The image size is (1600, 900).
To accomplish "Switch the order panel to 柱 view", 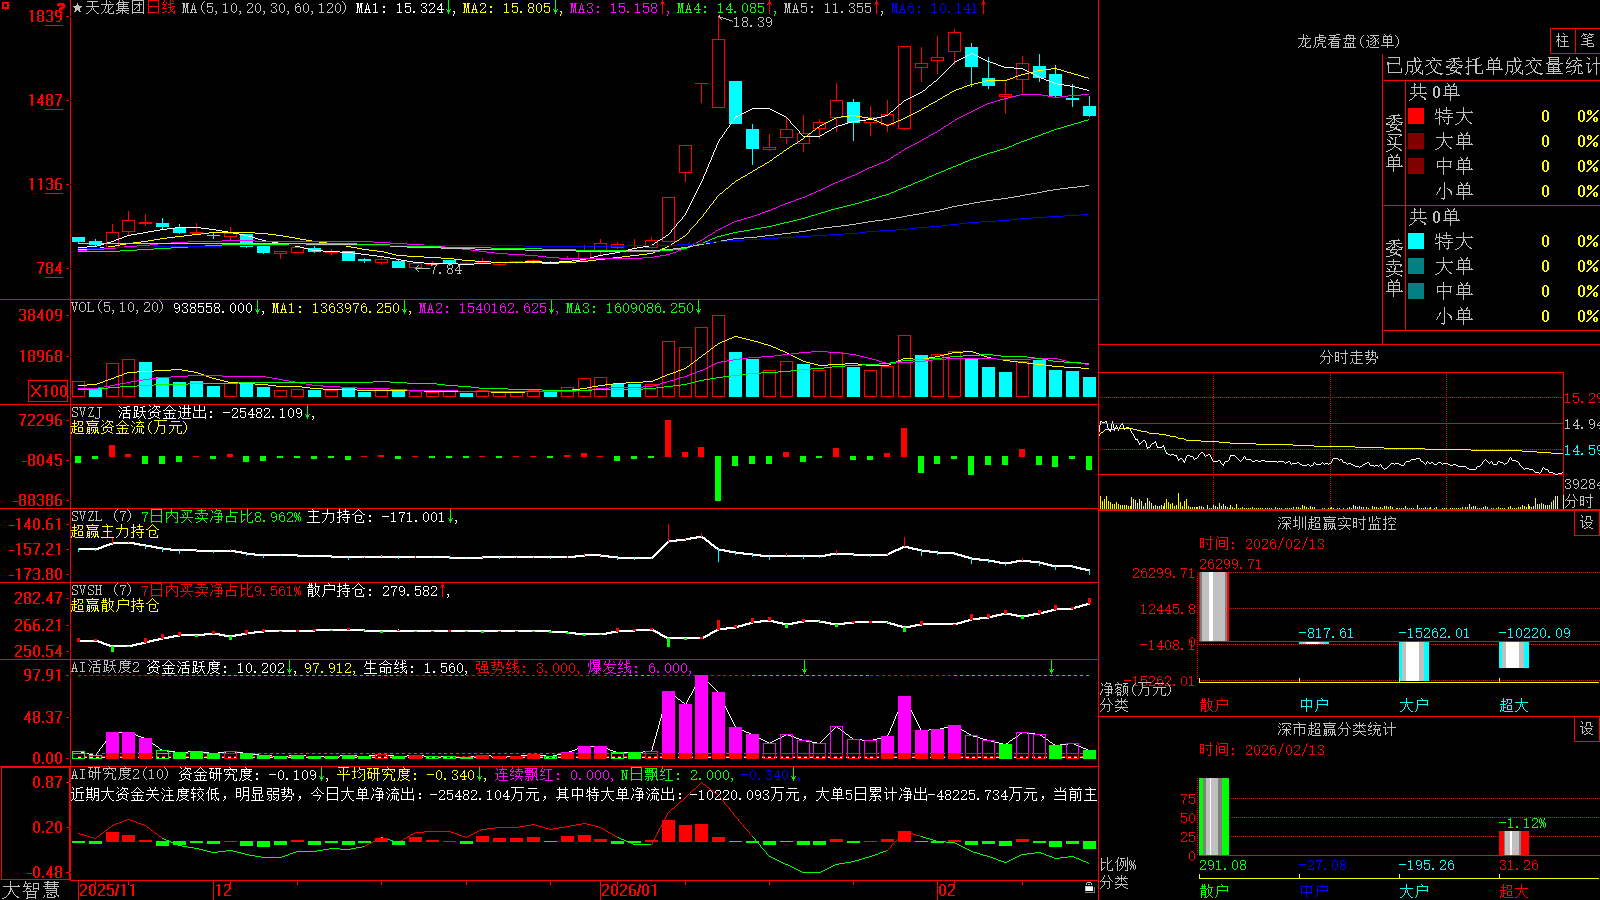I will [x=1562, y=40].
